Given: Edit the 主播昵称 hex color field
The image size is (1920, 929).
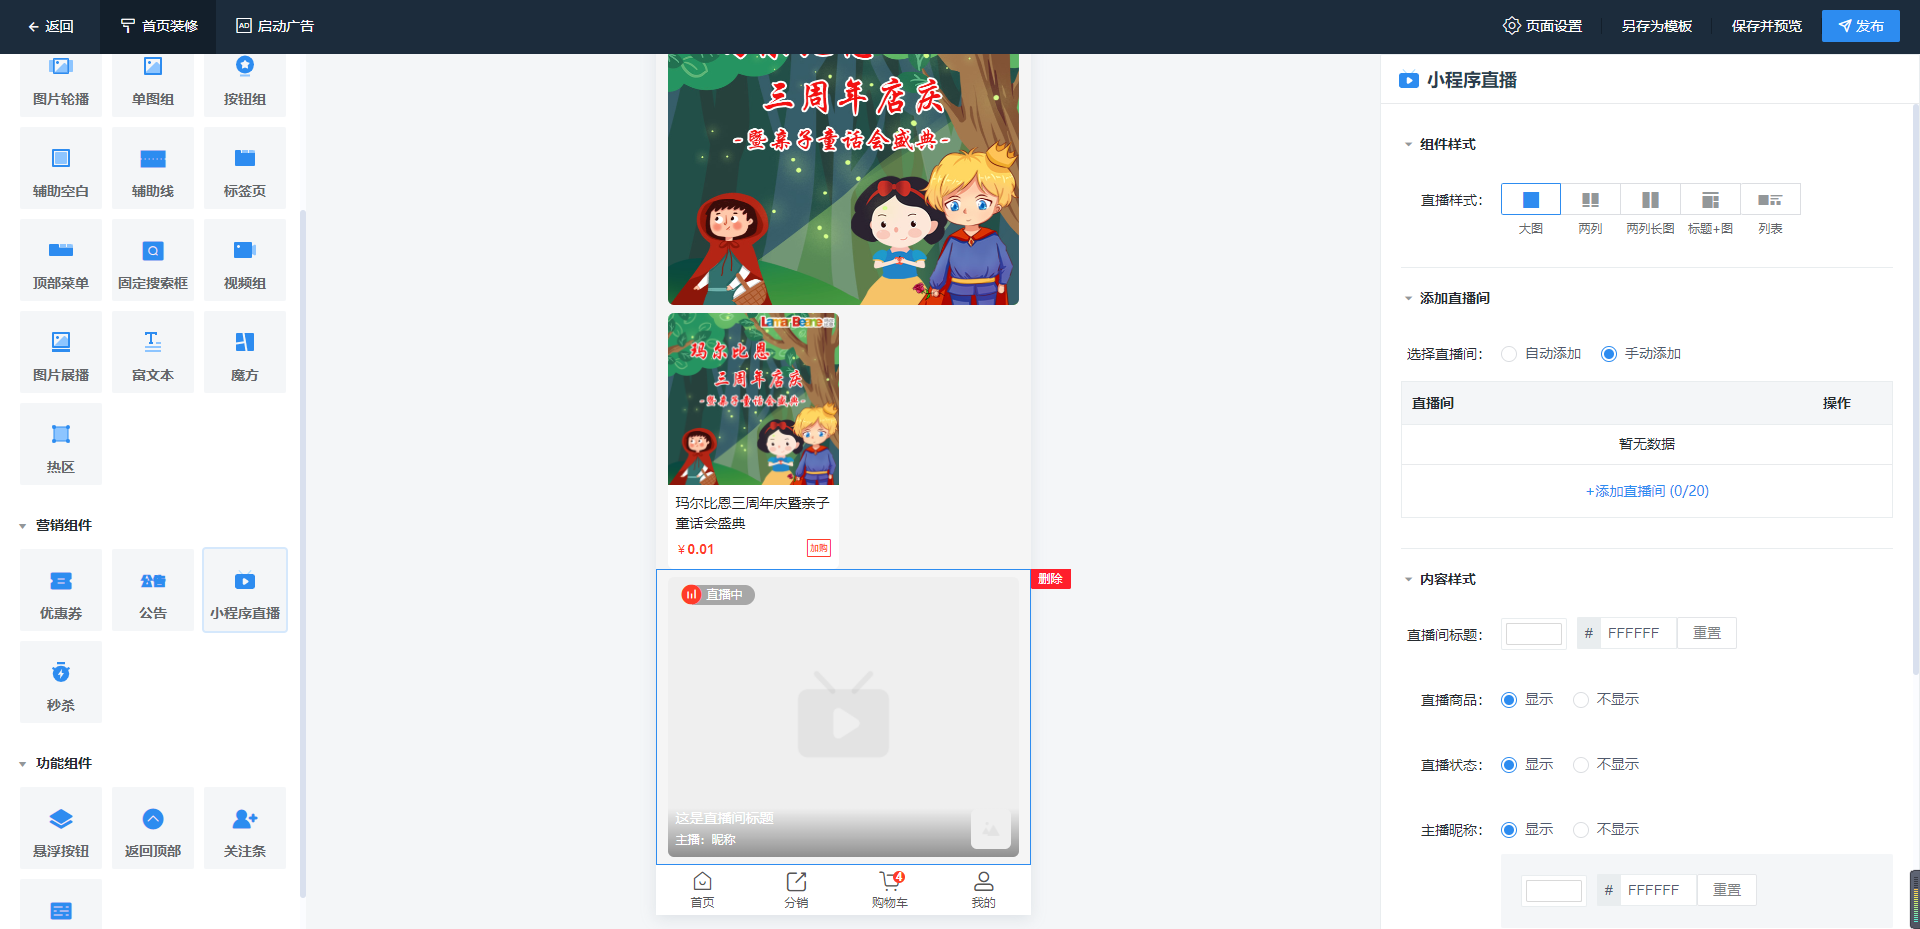Looking at the screenshot, I should [1658, 891].
